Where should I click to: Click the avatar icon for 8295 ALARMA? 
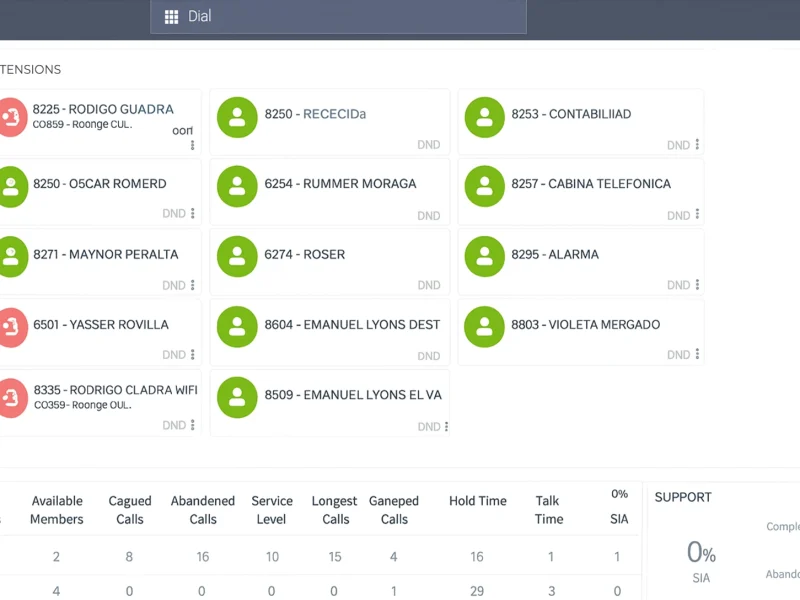[485, 256]
